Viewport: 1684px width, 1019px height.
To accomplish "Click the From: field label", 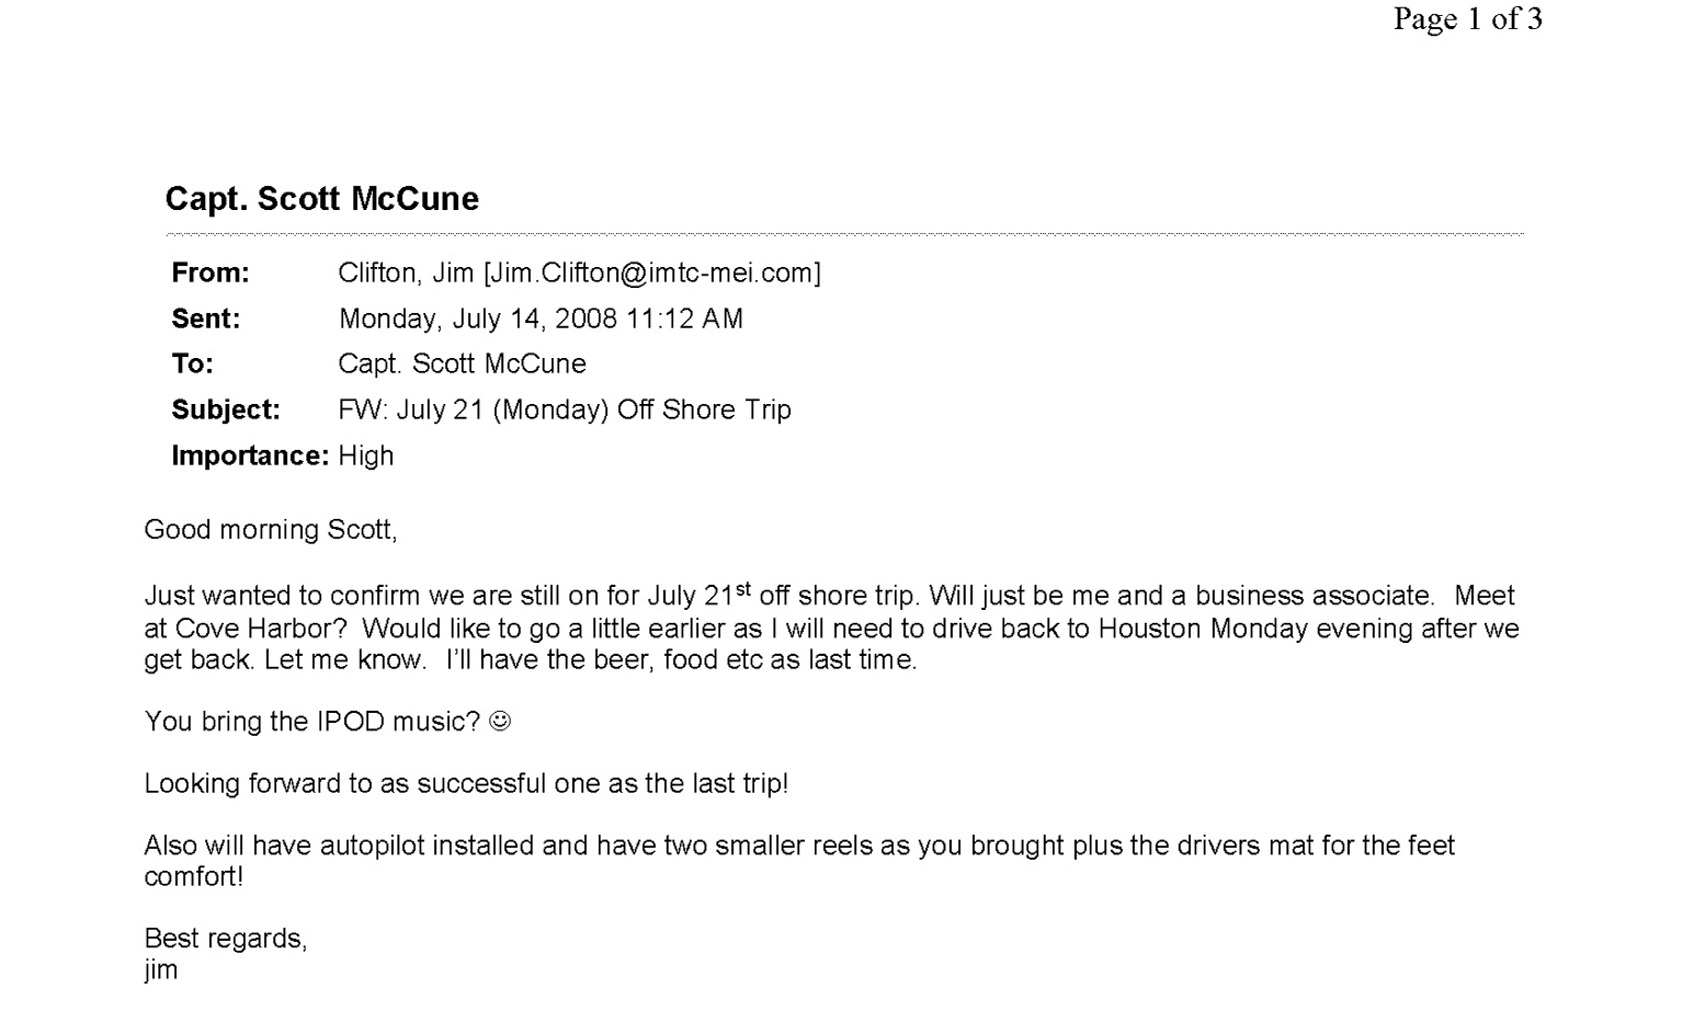I will pos(210,273).
